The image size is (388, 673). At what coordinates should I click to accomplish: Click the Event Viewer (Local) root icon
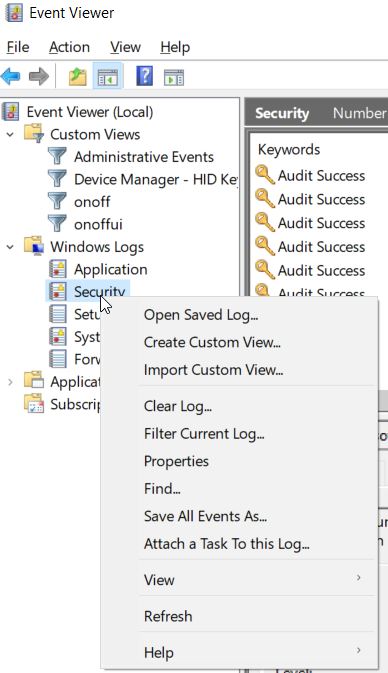(x=10, y=112)
